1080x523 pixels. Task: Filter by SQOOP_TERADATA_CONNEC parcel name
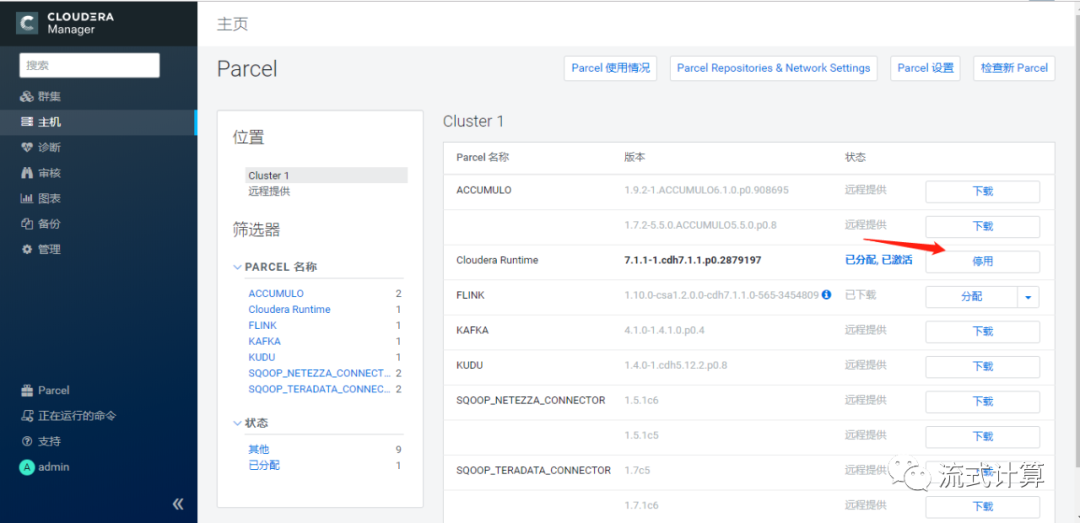coord(320,389)
